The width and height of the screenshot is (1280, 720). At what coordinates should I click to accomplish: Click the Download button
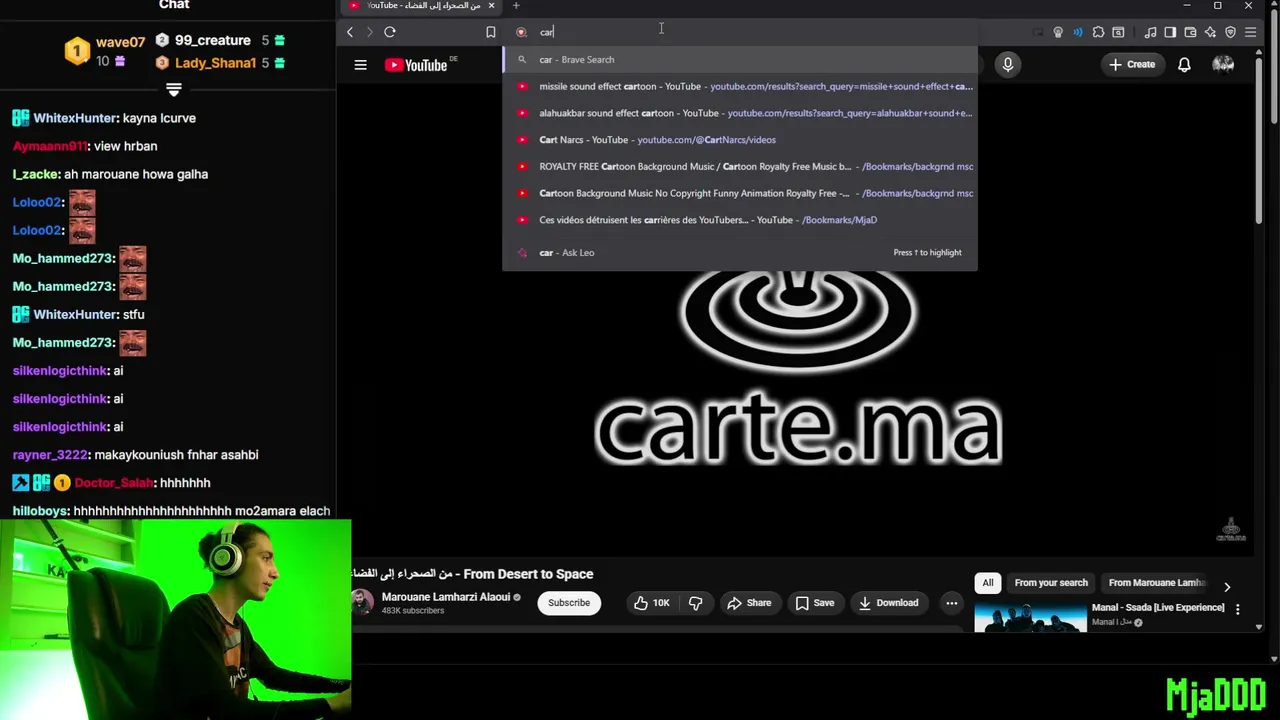(x=888, y=603)
